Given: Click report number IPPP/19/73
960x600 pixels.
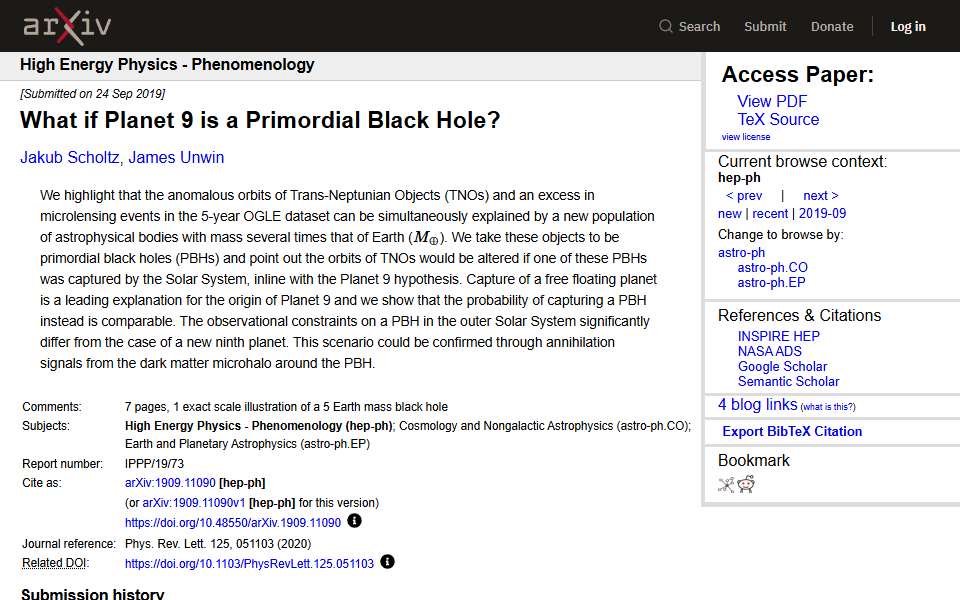Looking at the screenshot, I should [x=154, y=463].
